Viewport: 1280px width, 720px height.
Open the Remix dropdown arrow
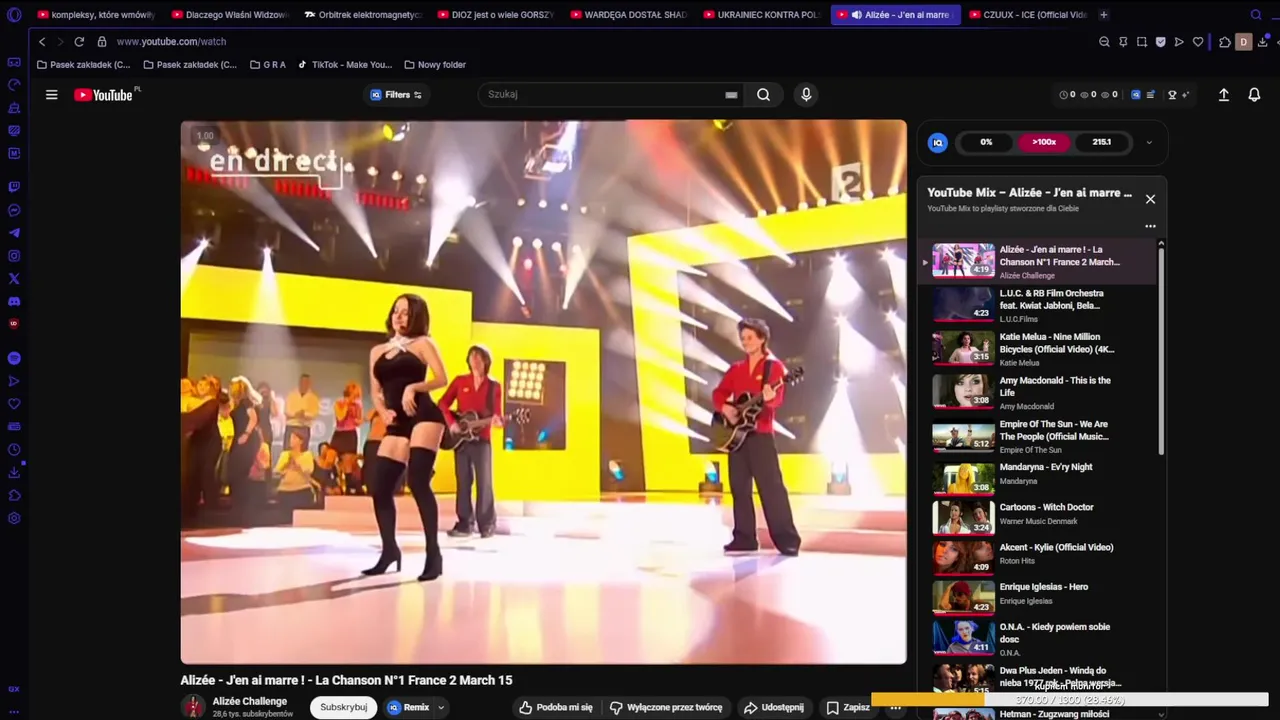point(441,707)
